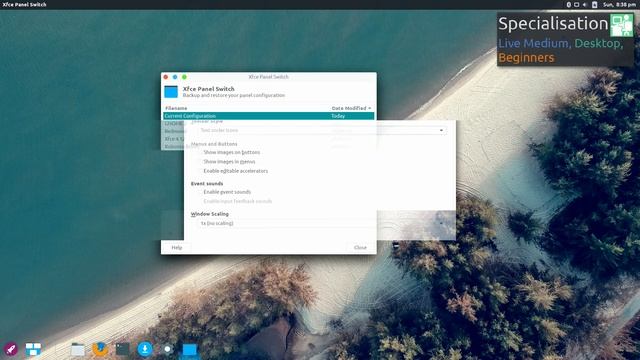The image size is (640, 360).
Task: Click the Bluetooth tray icon
Action: coord(569,5)
